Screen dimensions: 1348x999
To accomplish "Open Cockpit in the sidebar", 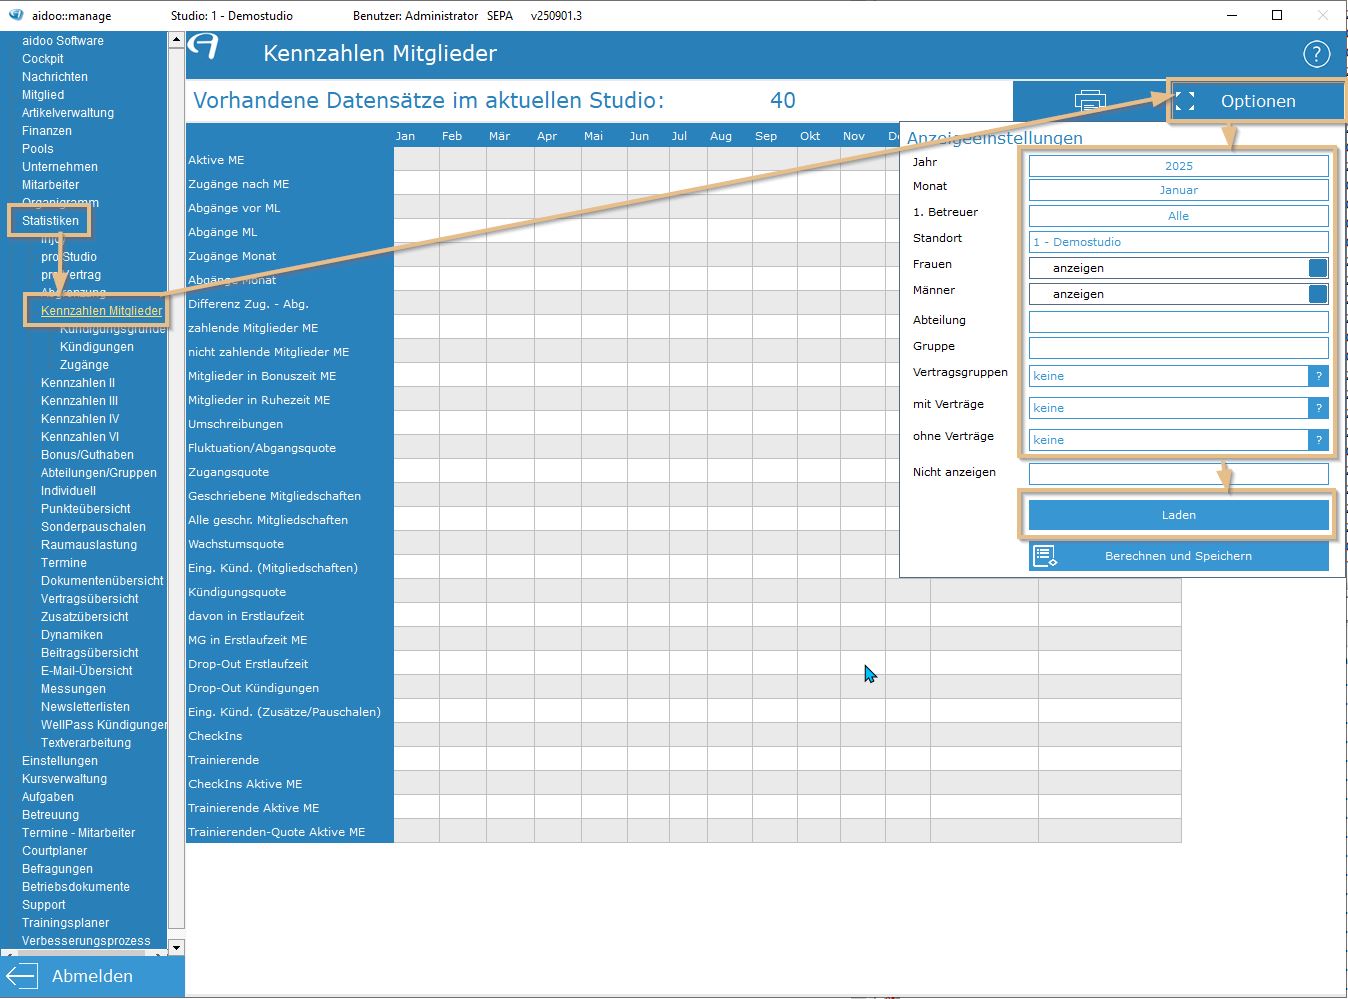I will (x=43, y=59).
